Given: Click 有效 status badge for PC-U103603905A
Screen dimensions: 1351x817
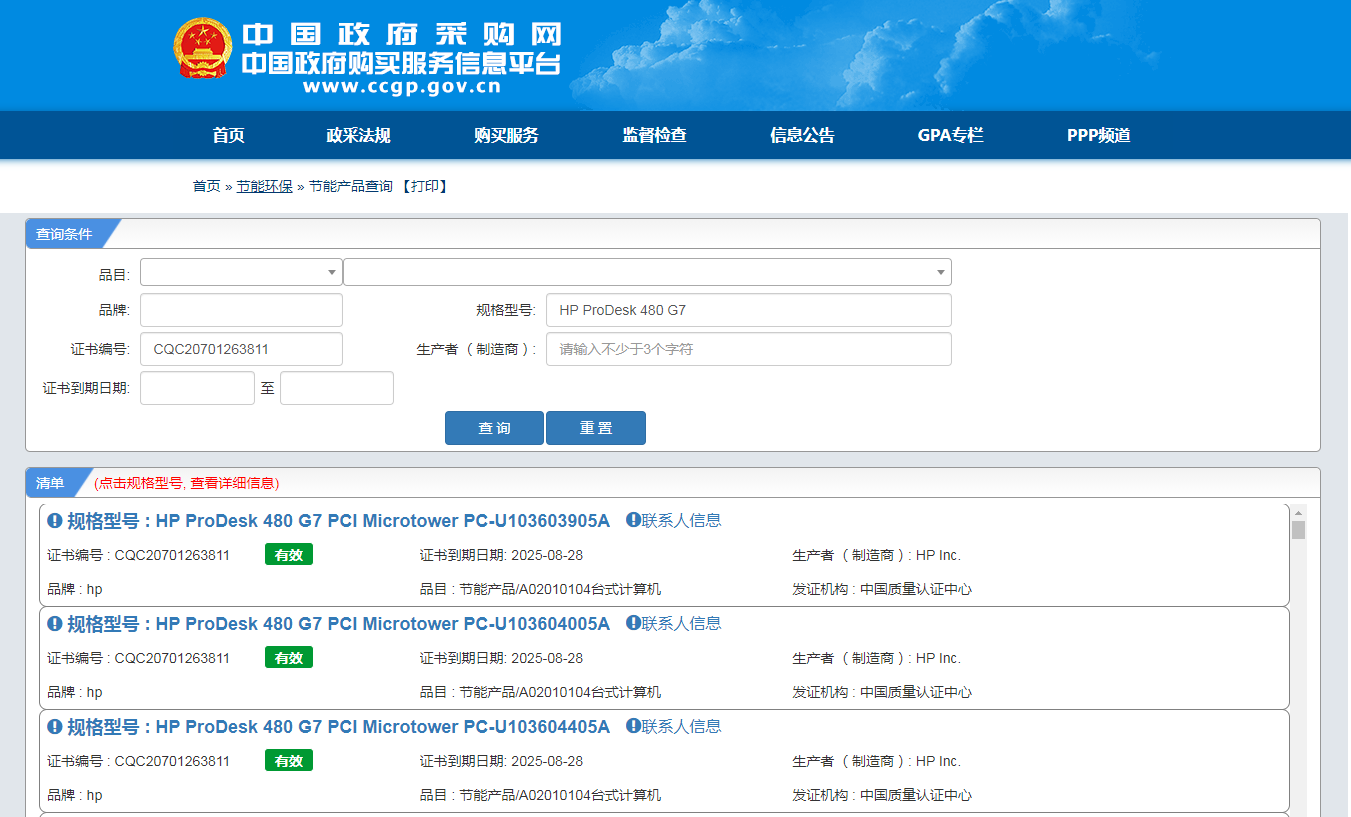Looking at the screenshot, I should point(289,555).
